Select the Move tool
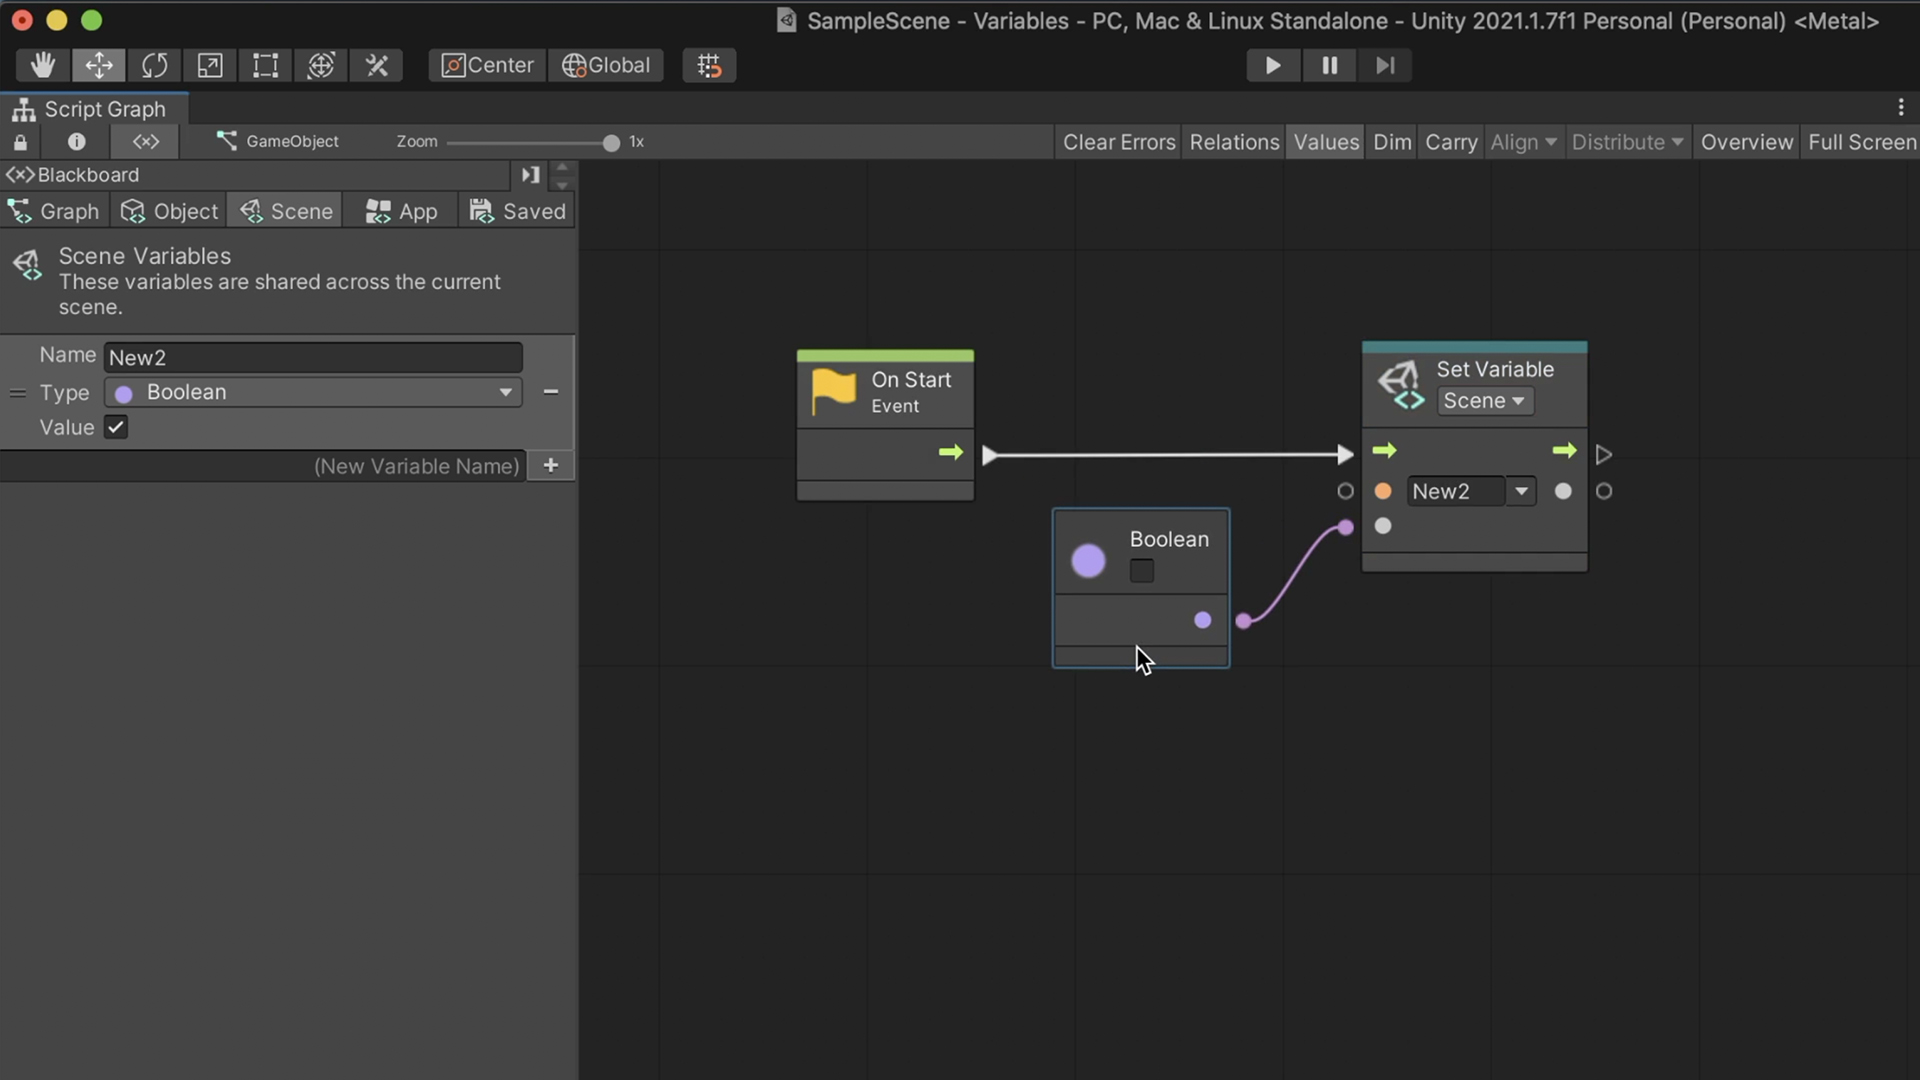This screenshot has height=1080, width=1920. (x=99, y=63)
